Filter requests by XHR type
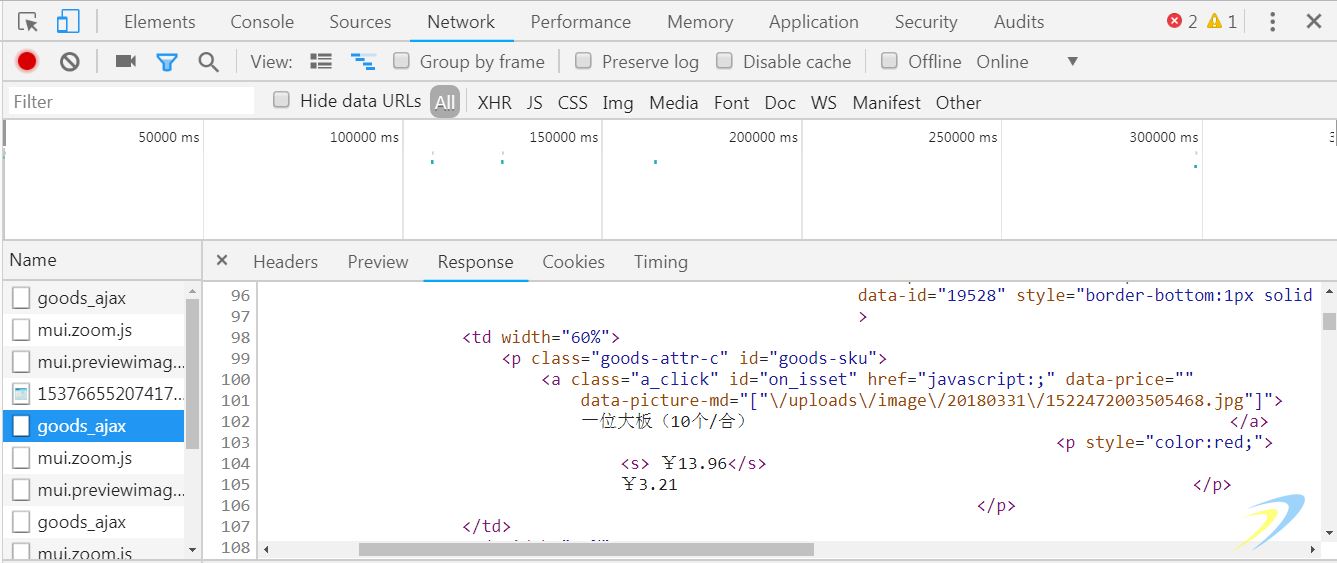Screen dimensions: 1337x563 tap(494, 102)
